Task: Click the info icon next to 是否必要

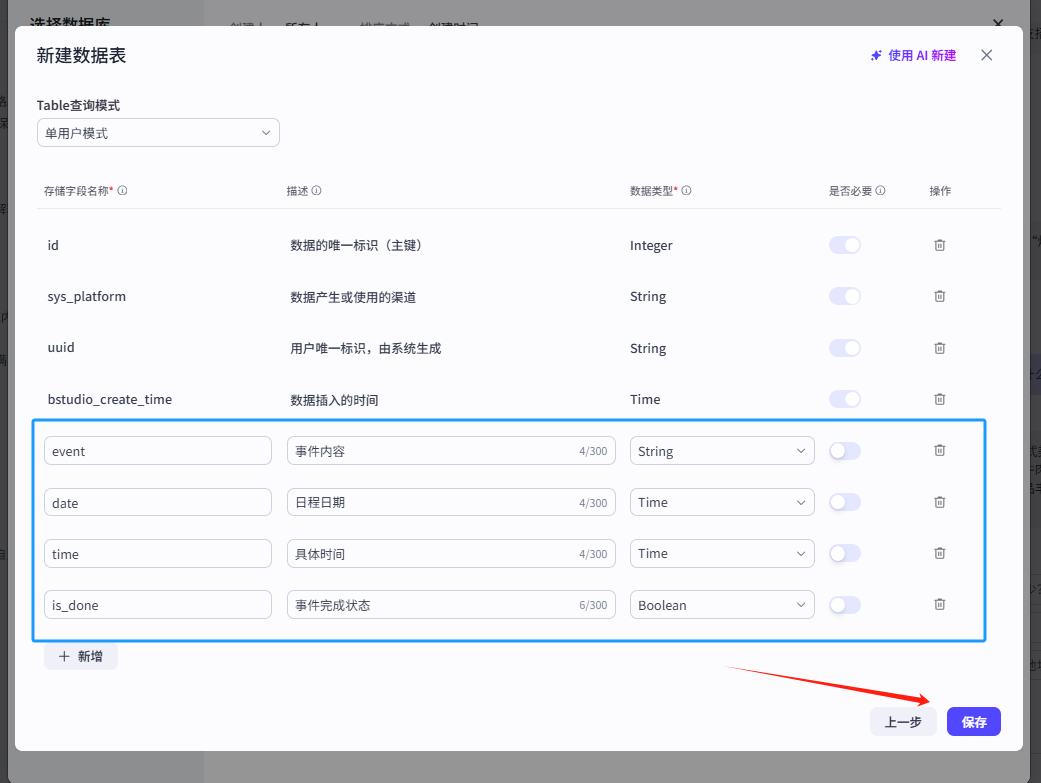Action: (880, 191)
